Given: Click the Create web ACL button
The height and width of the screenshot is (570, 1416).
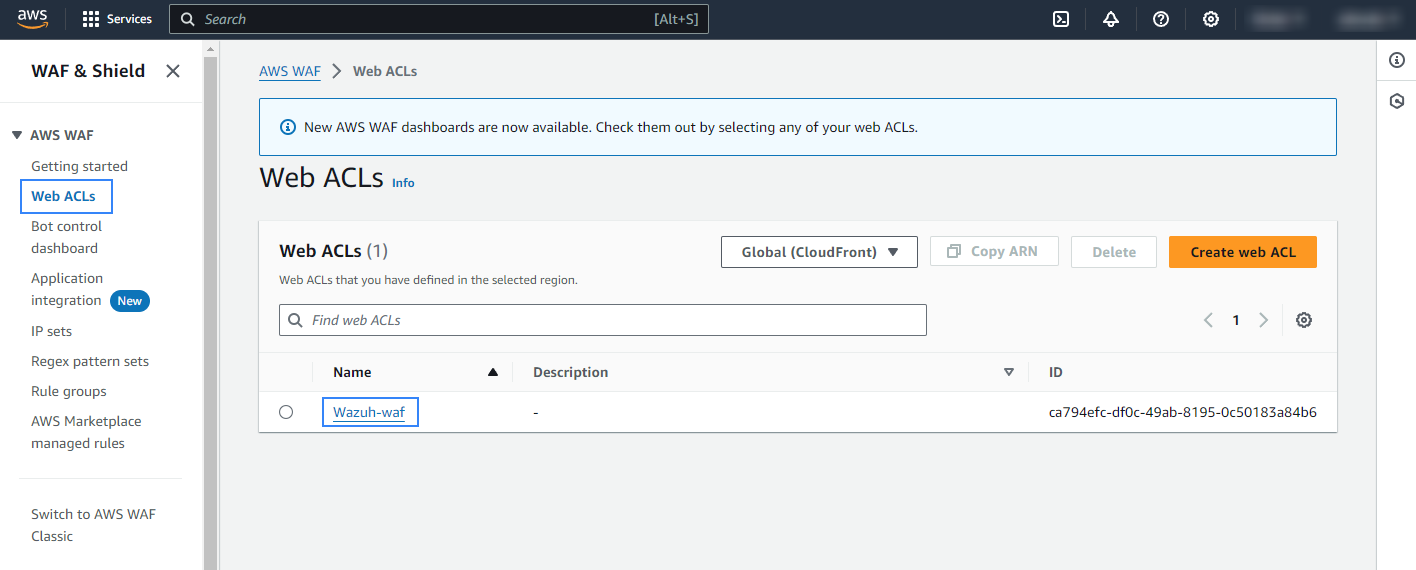Looking at the screenshot, I should tap(1242, 252).
